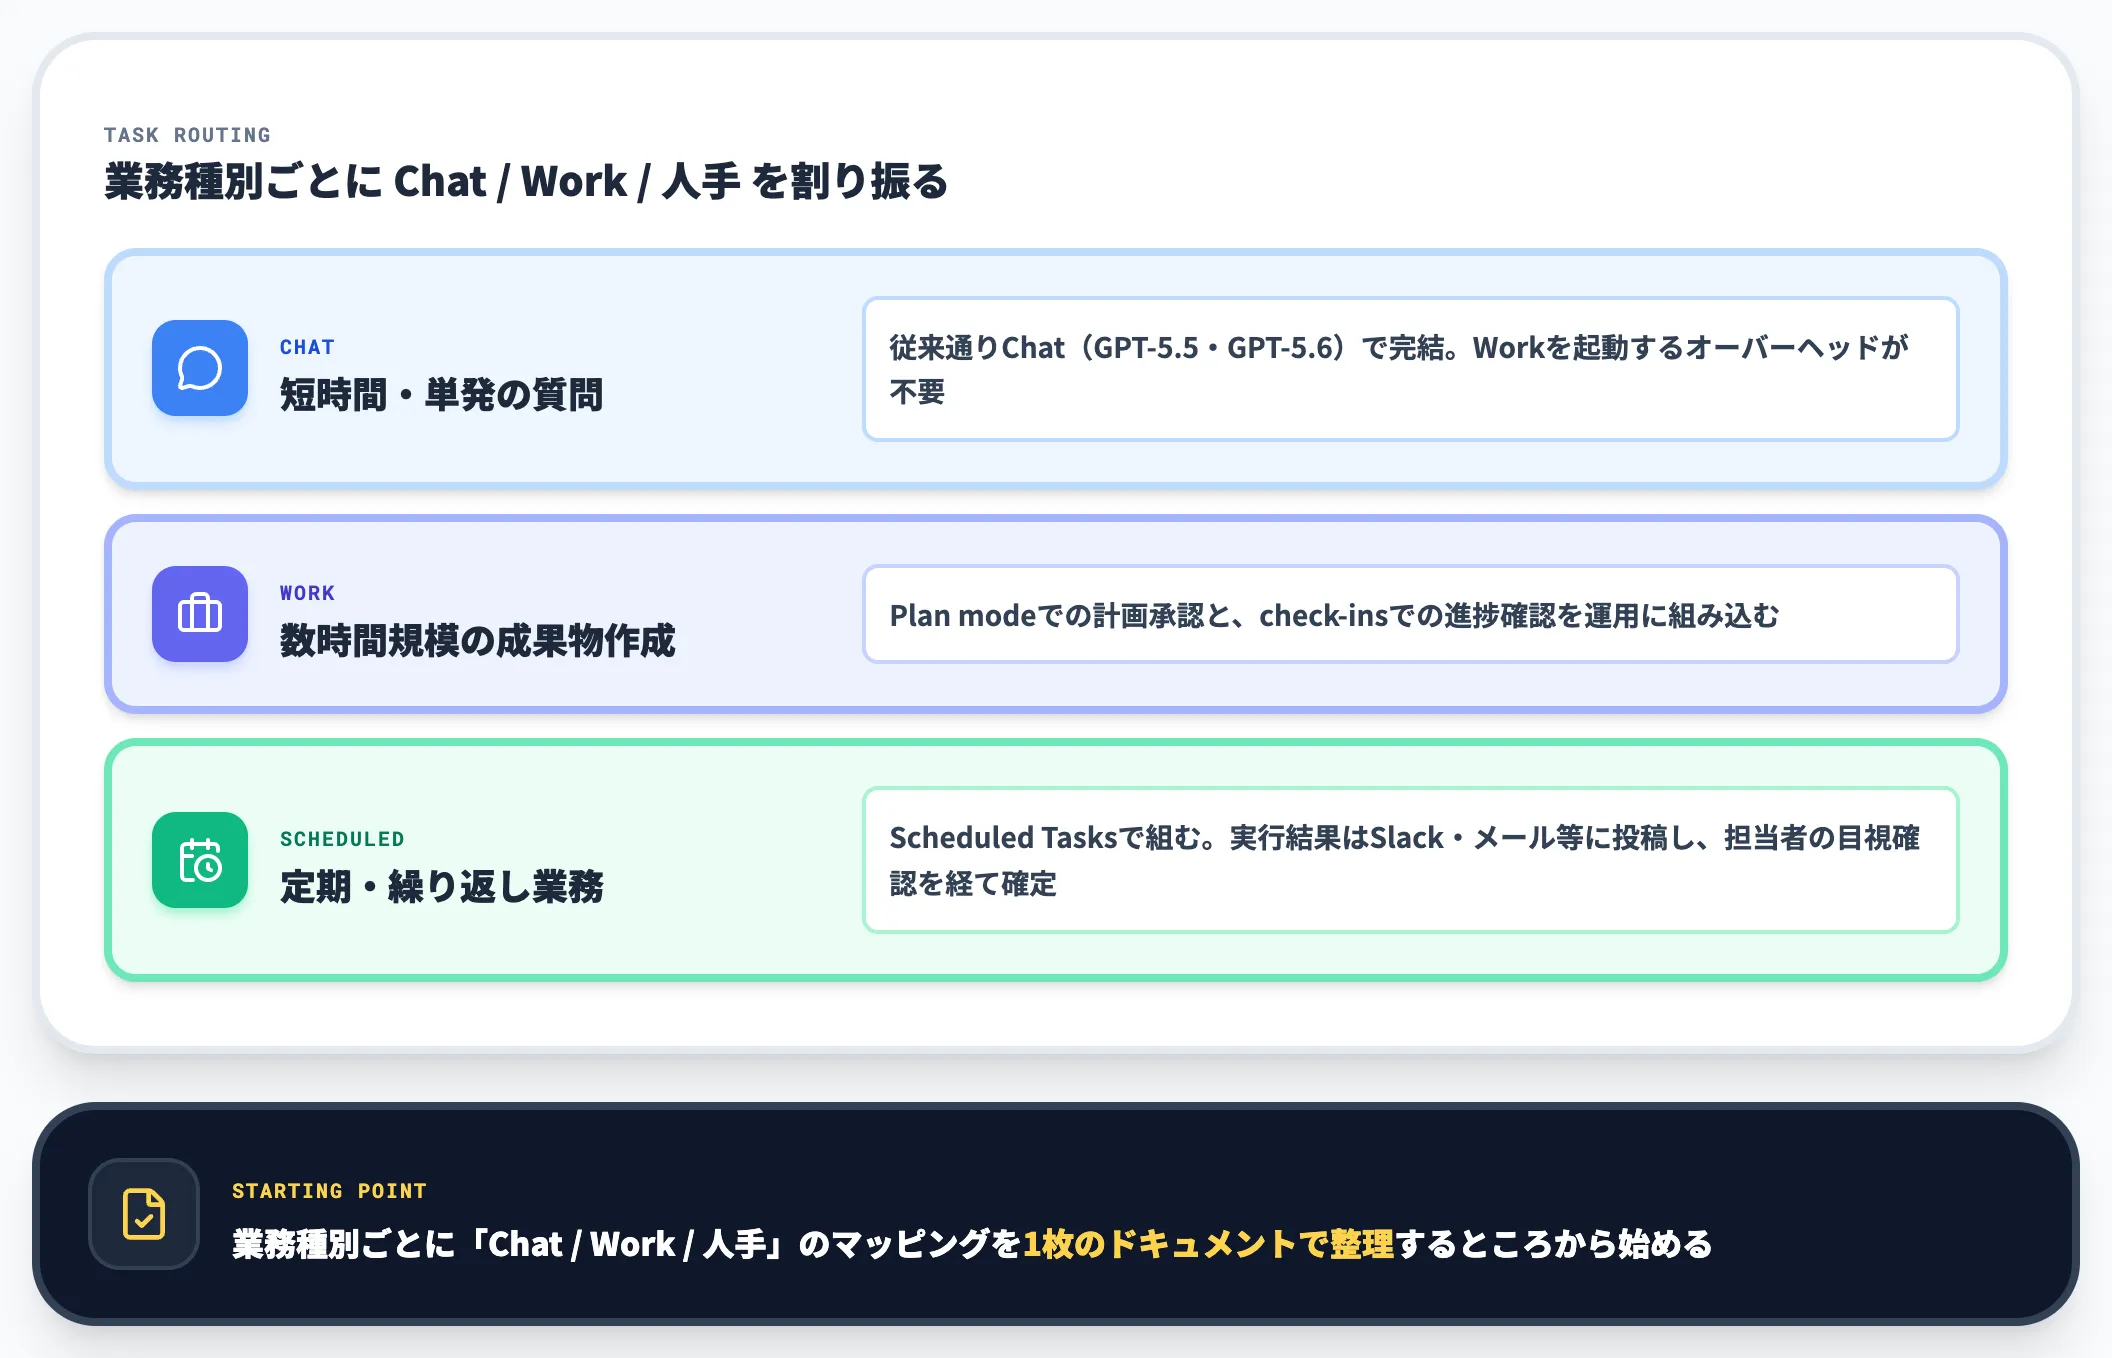Click the title 短時間・単発の質問
The width and height of the screenshot is (2112, 1358).
[441, 394]
